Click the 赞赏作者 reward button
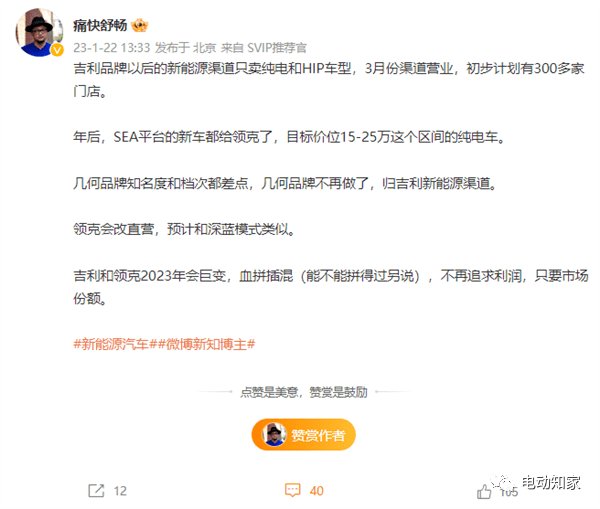Viewport: 600px width, 509px height. click(x=303, y=435)
